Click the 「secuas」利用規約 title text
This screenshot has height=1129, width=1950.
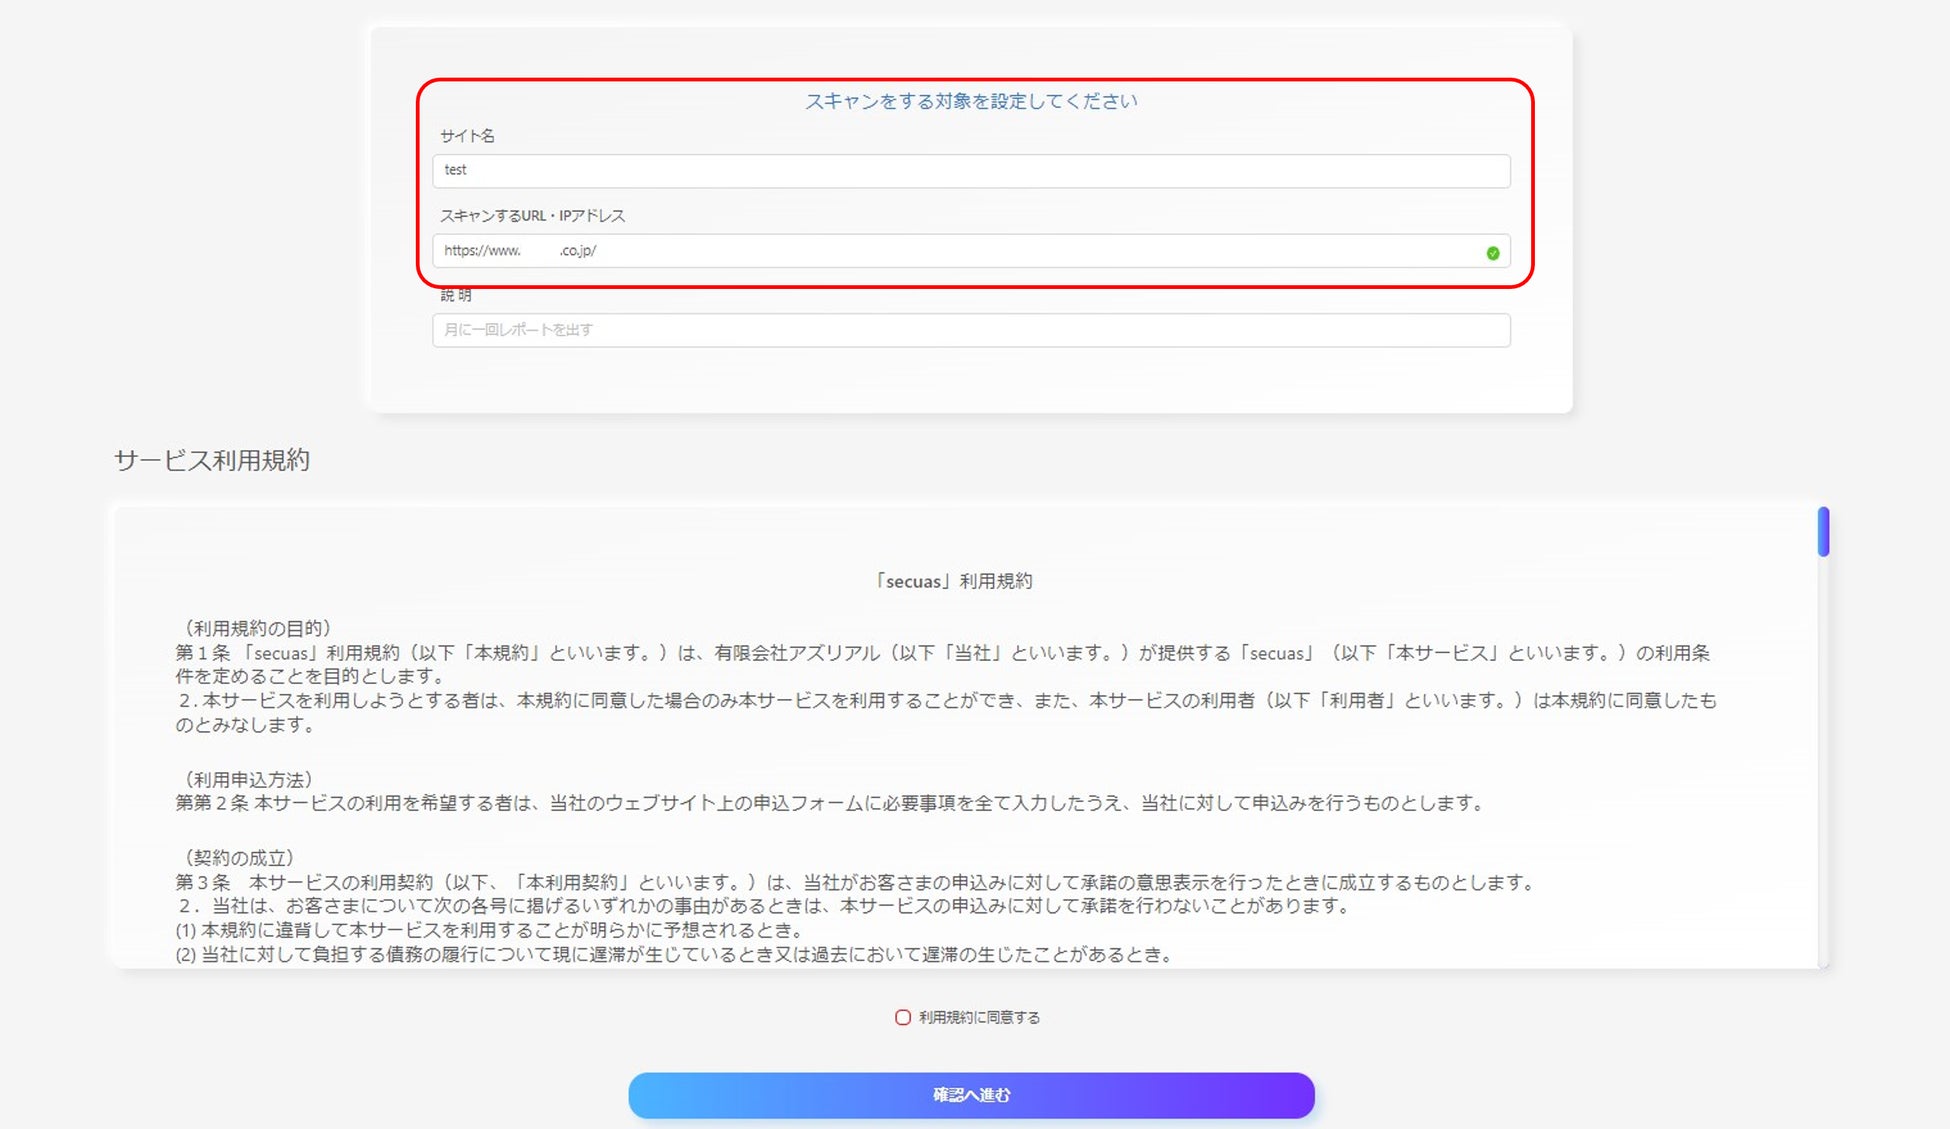pos(953,581)
